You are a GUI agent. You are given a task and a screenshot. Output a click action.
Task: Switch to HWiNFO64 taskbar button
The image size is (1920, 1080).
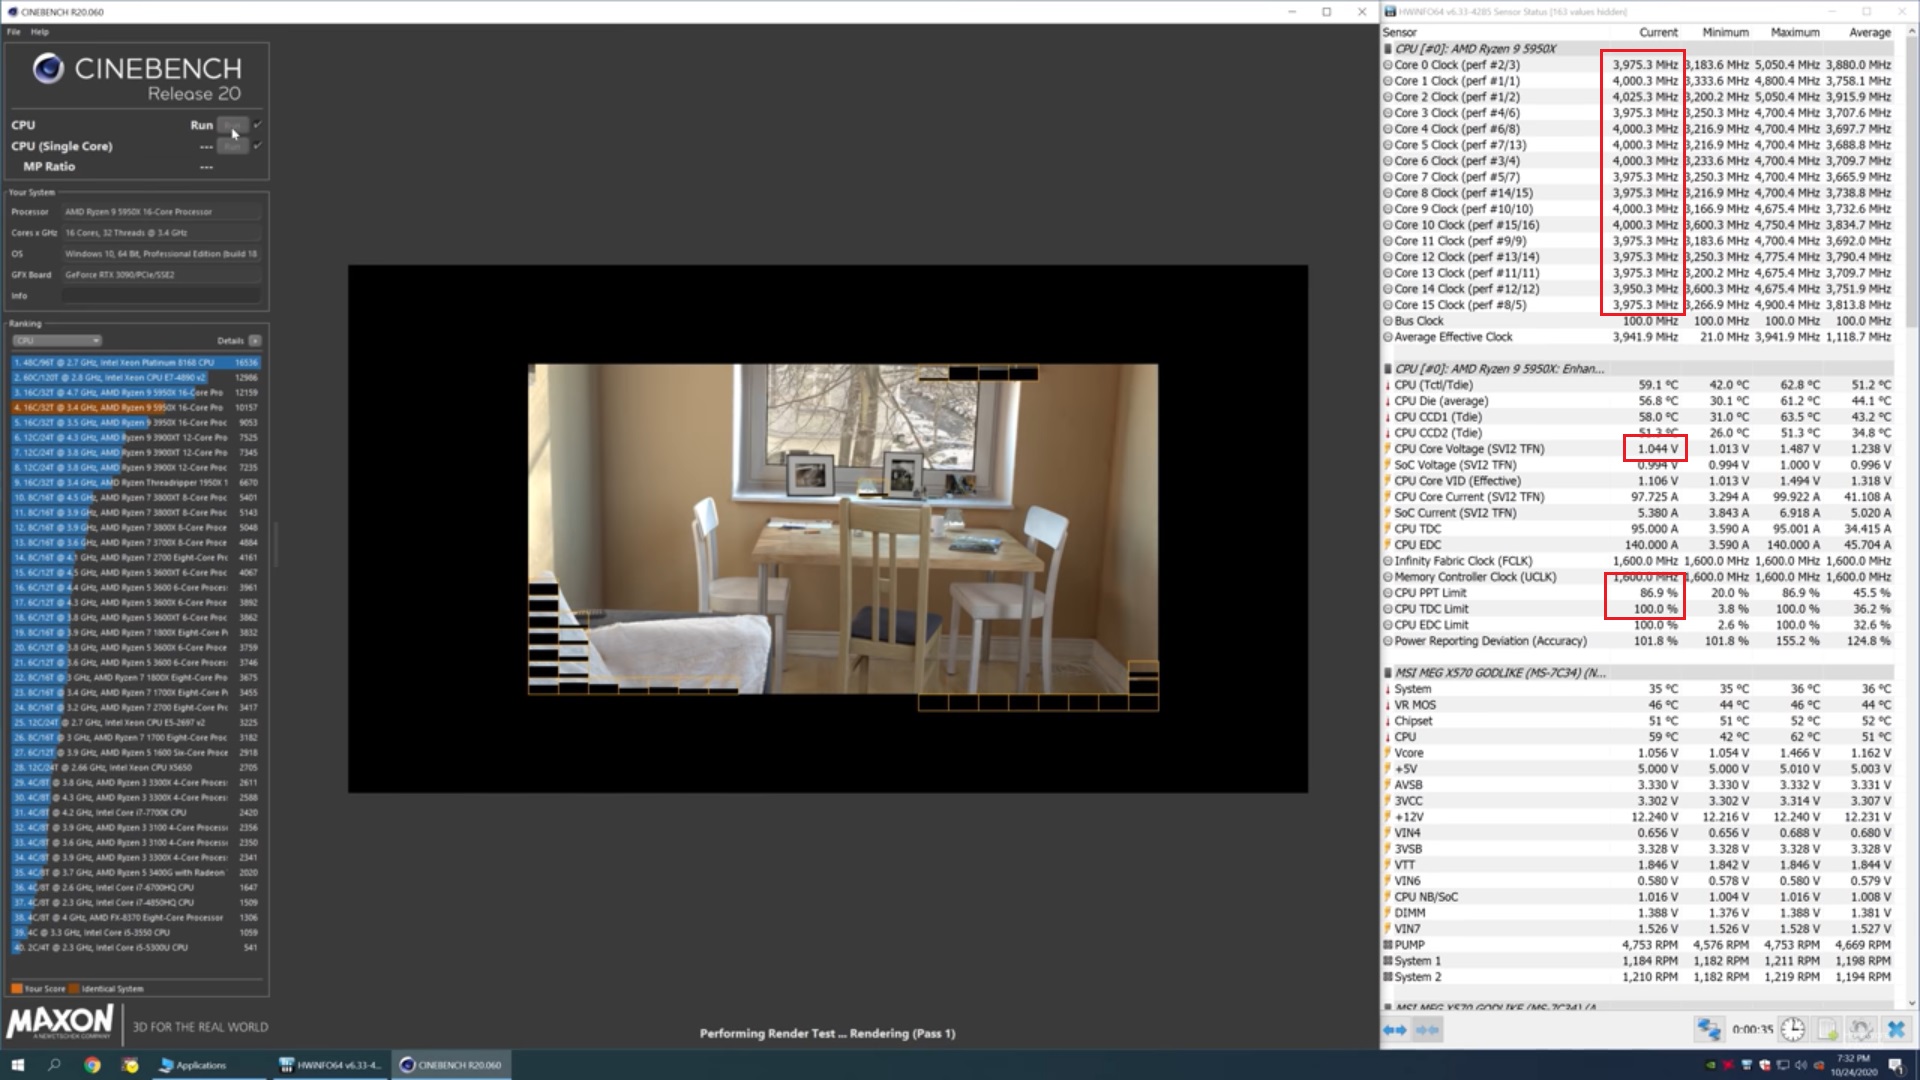(x=330, y=1065)
